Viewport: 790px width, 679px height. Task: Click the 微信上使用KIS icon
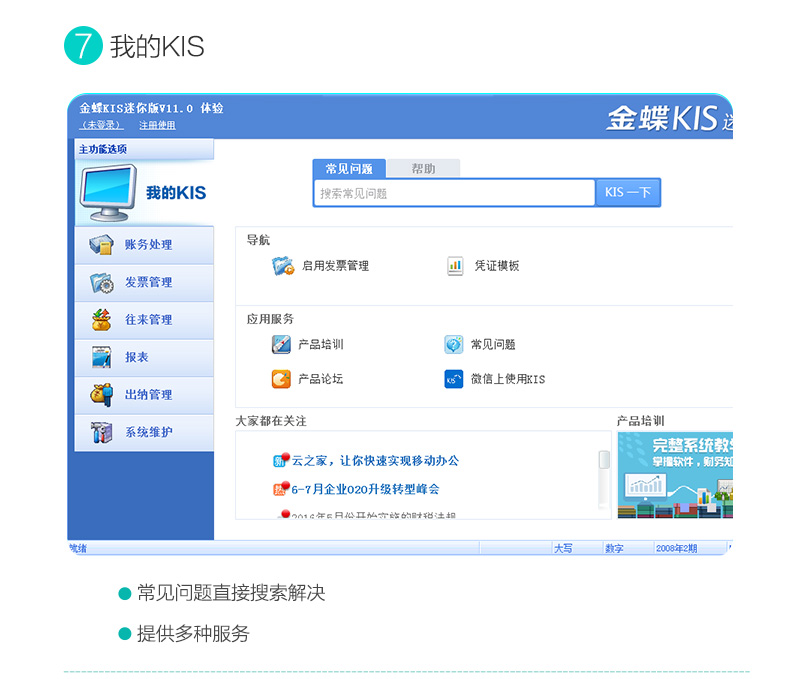[x=454, y=379]
